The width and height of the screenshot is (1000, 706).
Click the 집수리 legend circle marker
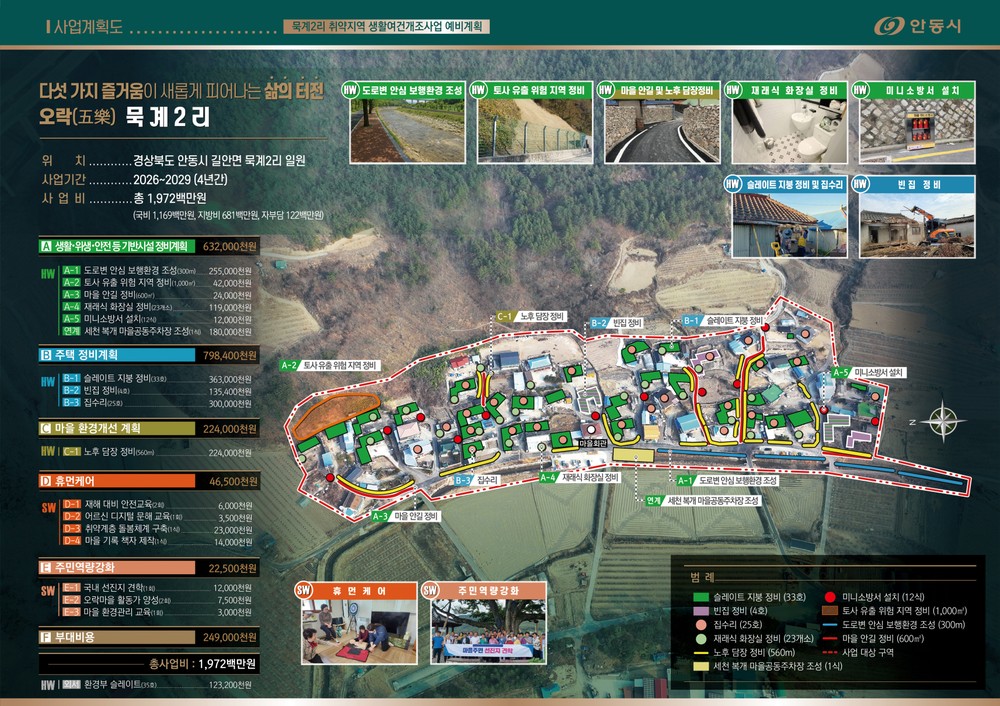click(701, 624)
